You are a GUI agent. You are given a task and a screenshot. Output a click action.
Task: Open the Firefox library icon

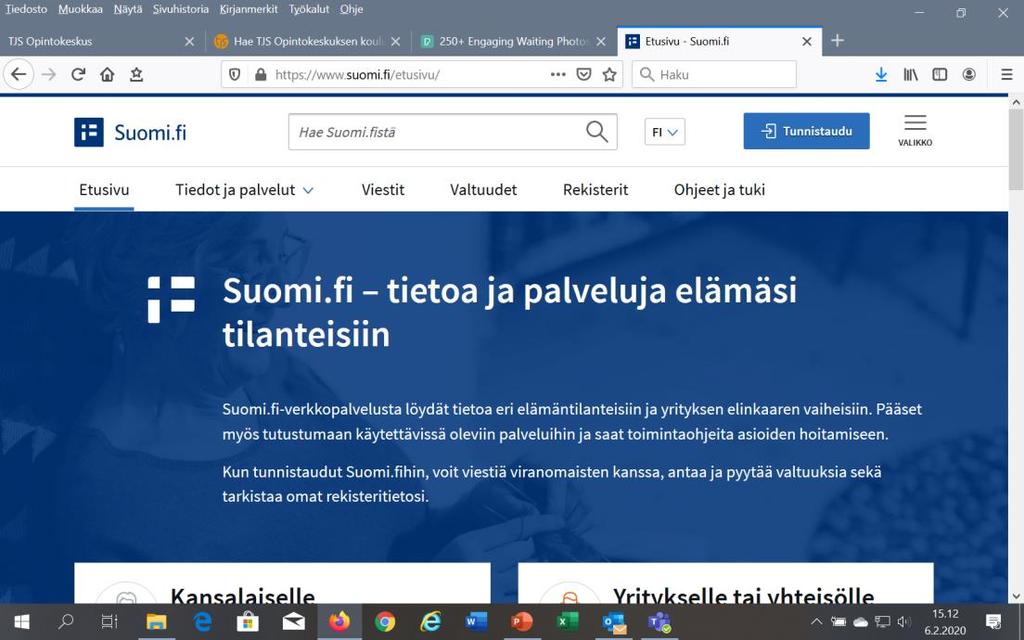click(x=910, y=74)
